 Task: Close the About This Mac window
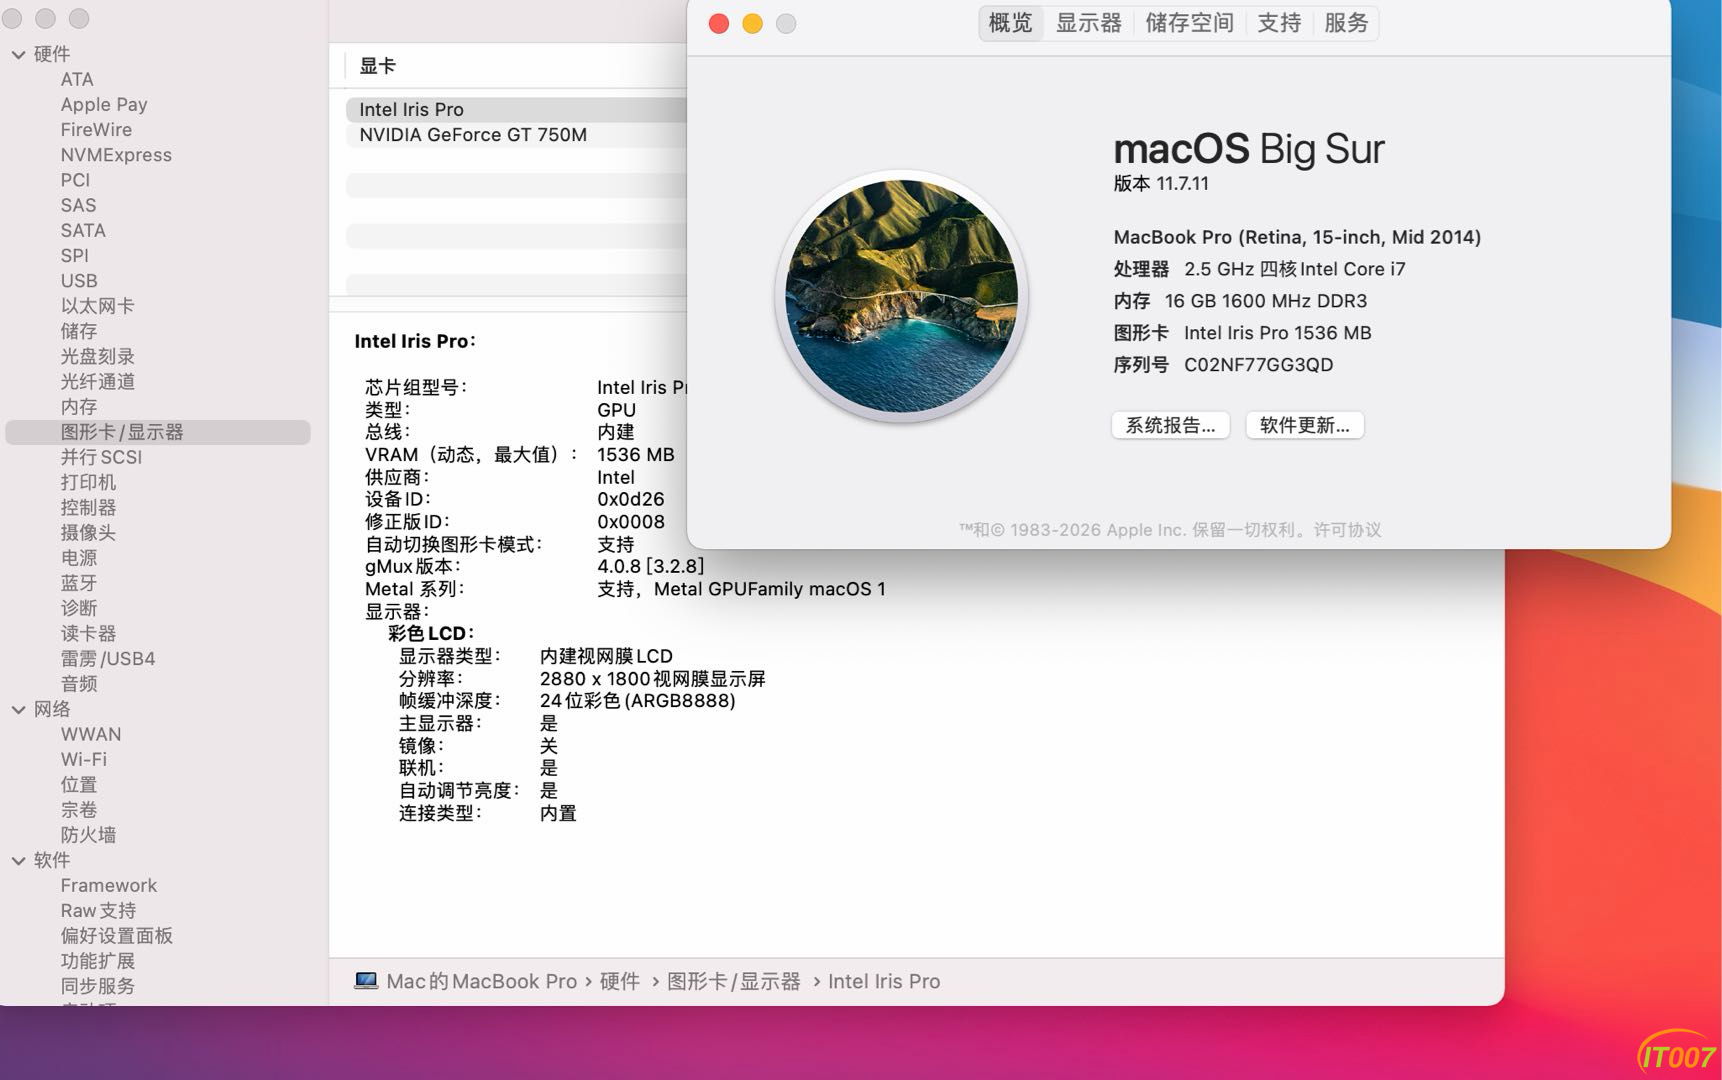click(718, 23)
